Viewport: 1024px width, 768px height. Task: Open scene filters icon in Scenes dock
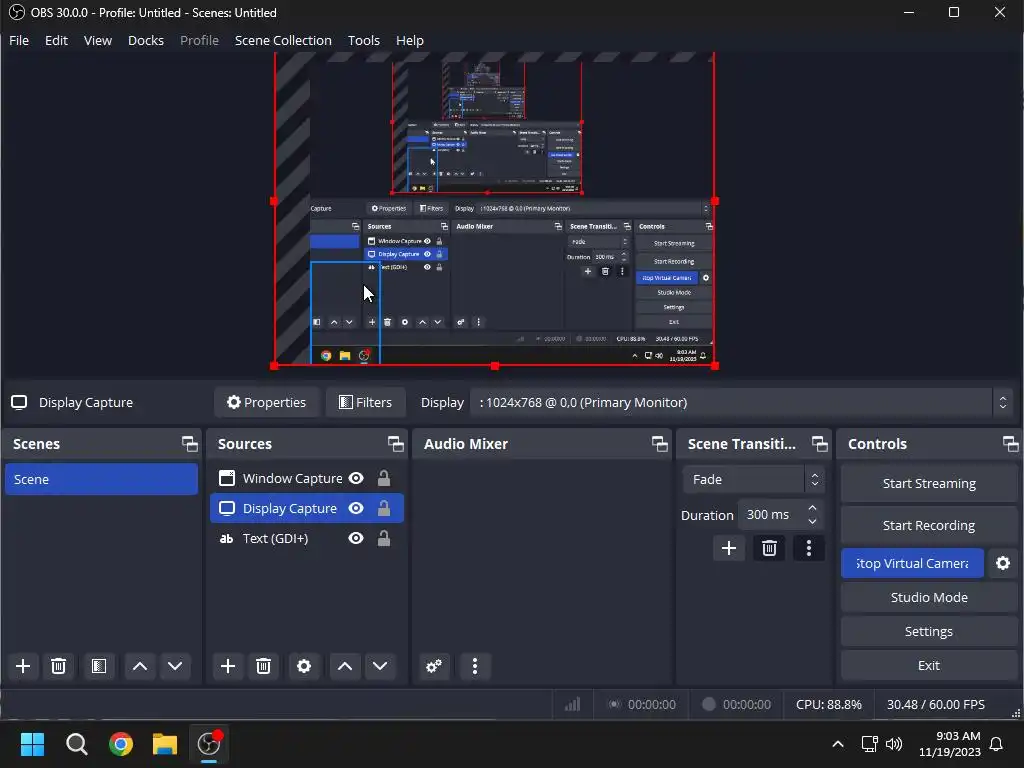(x=99, y=666)
